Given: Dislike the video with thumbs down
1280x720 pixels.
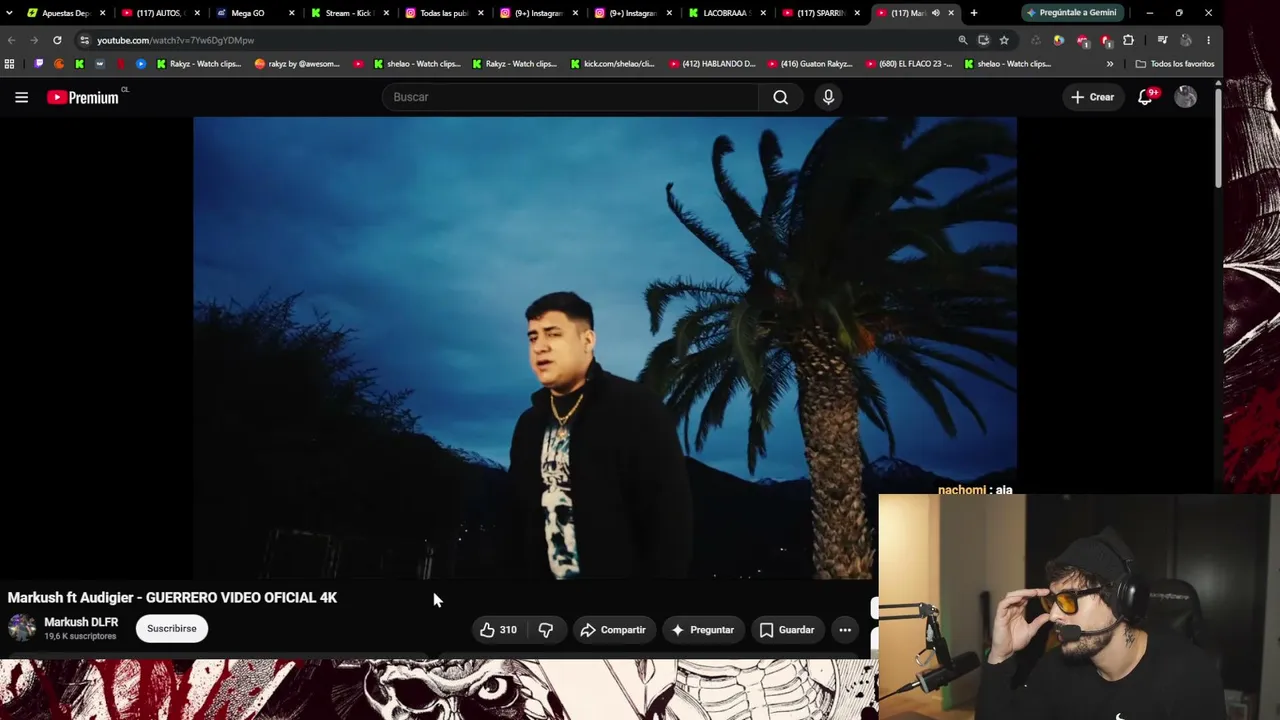Looking at the screenshot, I should [x=546, y=630].
